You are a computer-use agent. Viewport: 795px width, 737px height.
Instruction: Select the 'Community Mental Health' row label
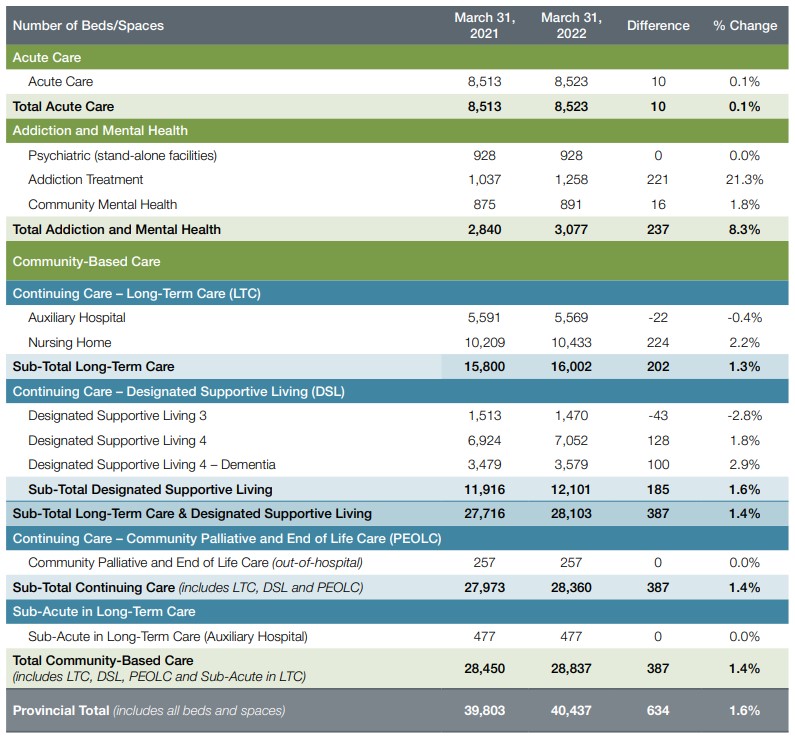(x=103, y=204)
